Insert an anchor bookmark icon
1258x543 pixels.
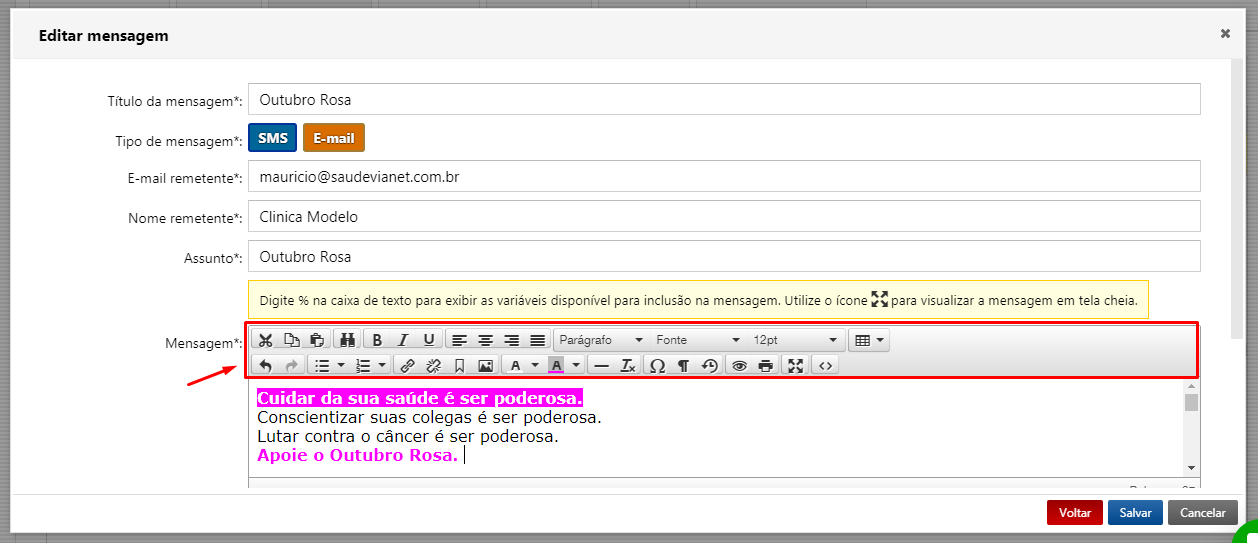point(459,366)
